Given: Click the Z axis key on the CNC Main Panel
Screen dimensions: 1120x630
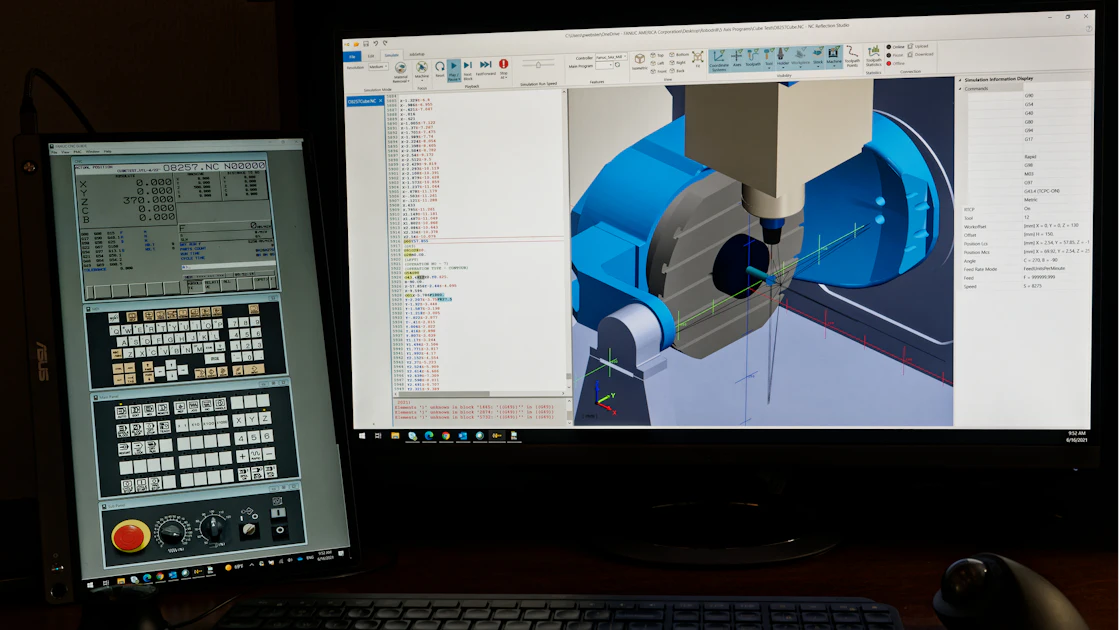Looking at the screenshot, I should (x=265, y=418).
